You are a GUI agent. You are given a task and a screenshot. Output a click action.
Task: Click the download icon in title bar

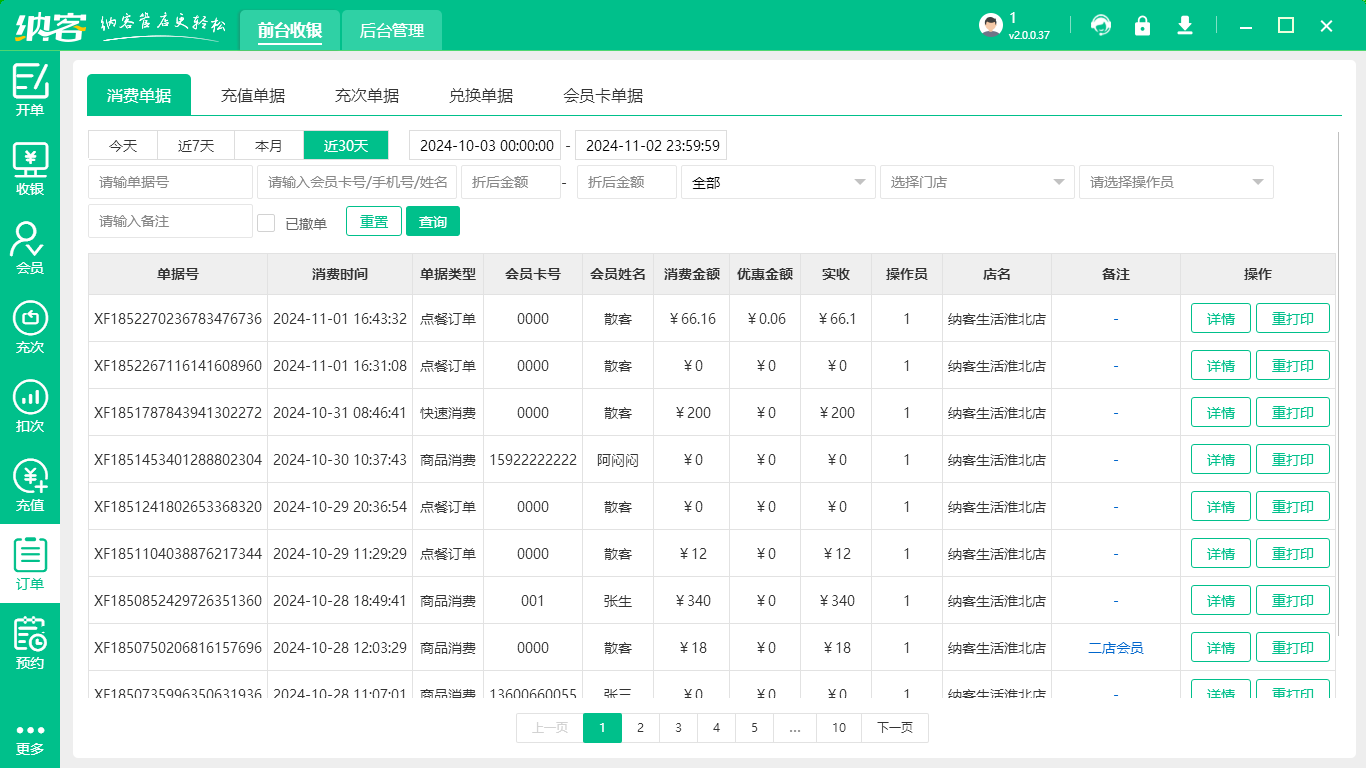[x=1185, y=26]
